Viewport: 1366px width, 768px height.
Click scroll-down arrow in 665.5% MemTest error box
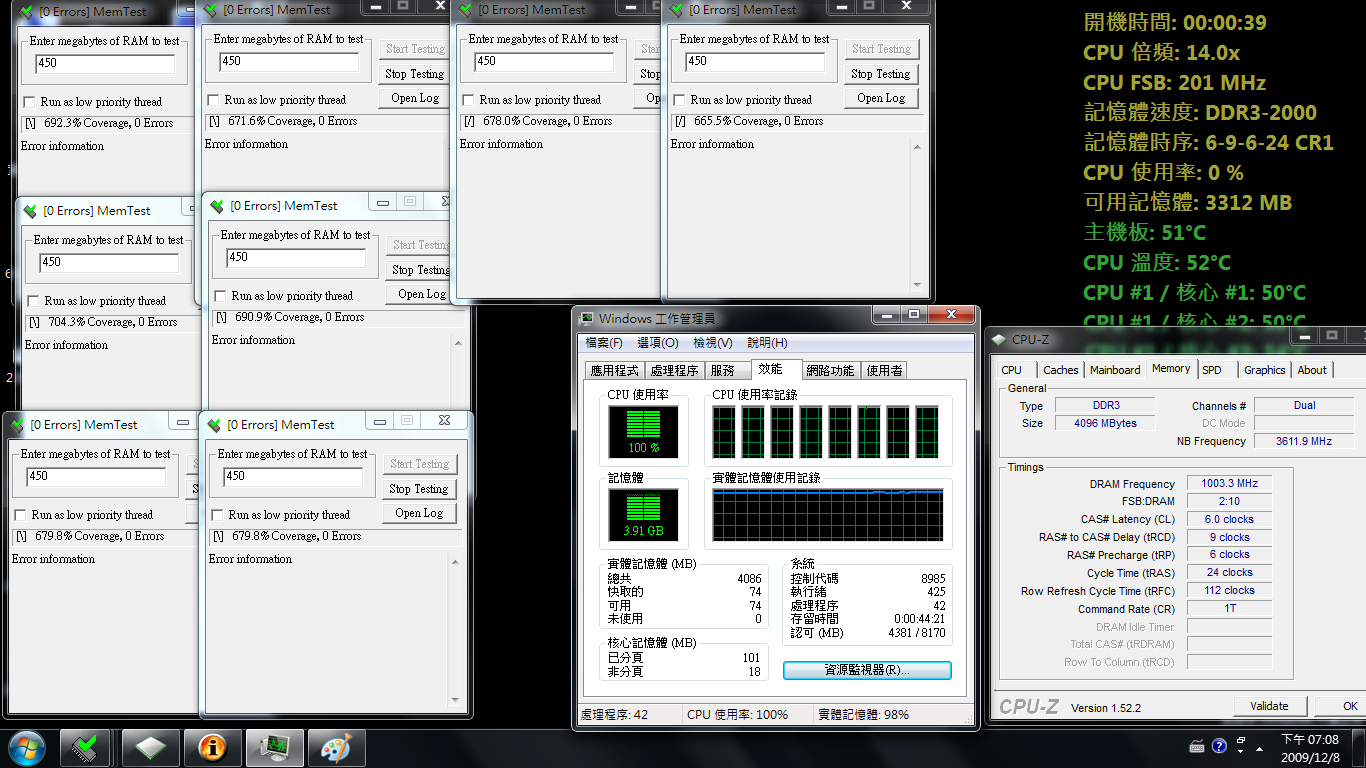[917, 284]
